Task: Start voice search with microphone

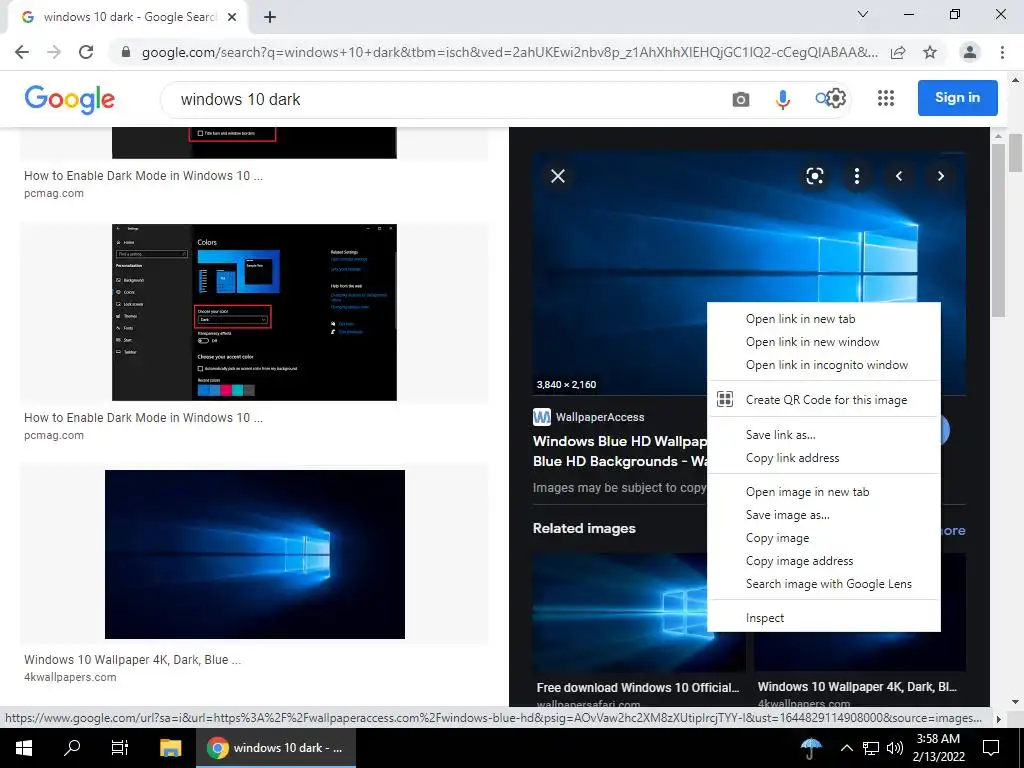Action: point(782,99)
